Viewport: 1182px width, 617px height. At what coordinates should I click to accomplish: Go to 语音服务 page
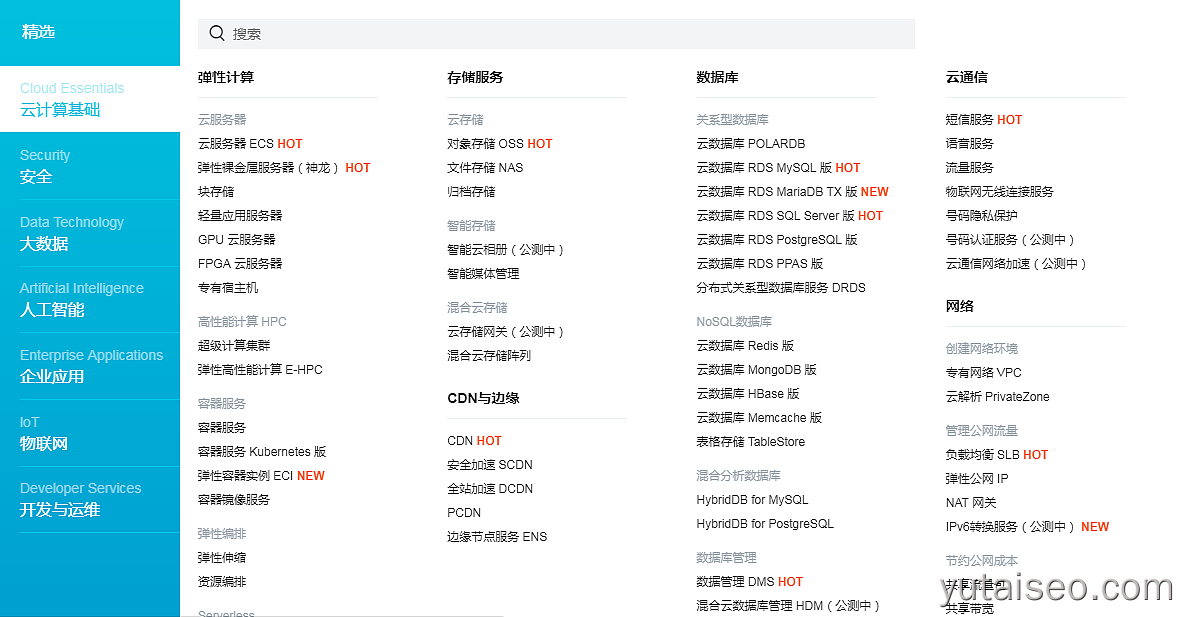[x=969, y=143]
